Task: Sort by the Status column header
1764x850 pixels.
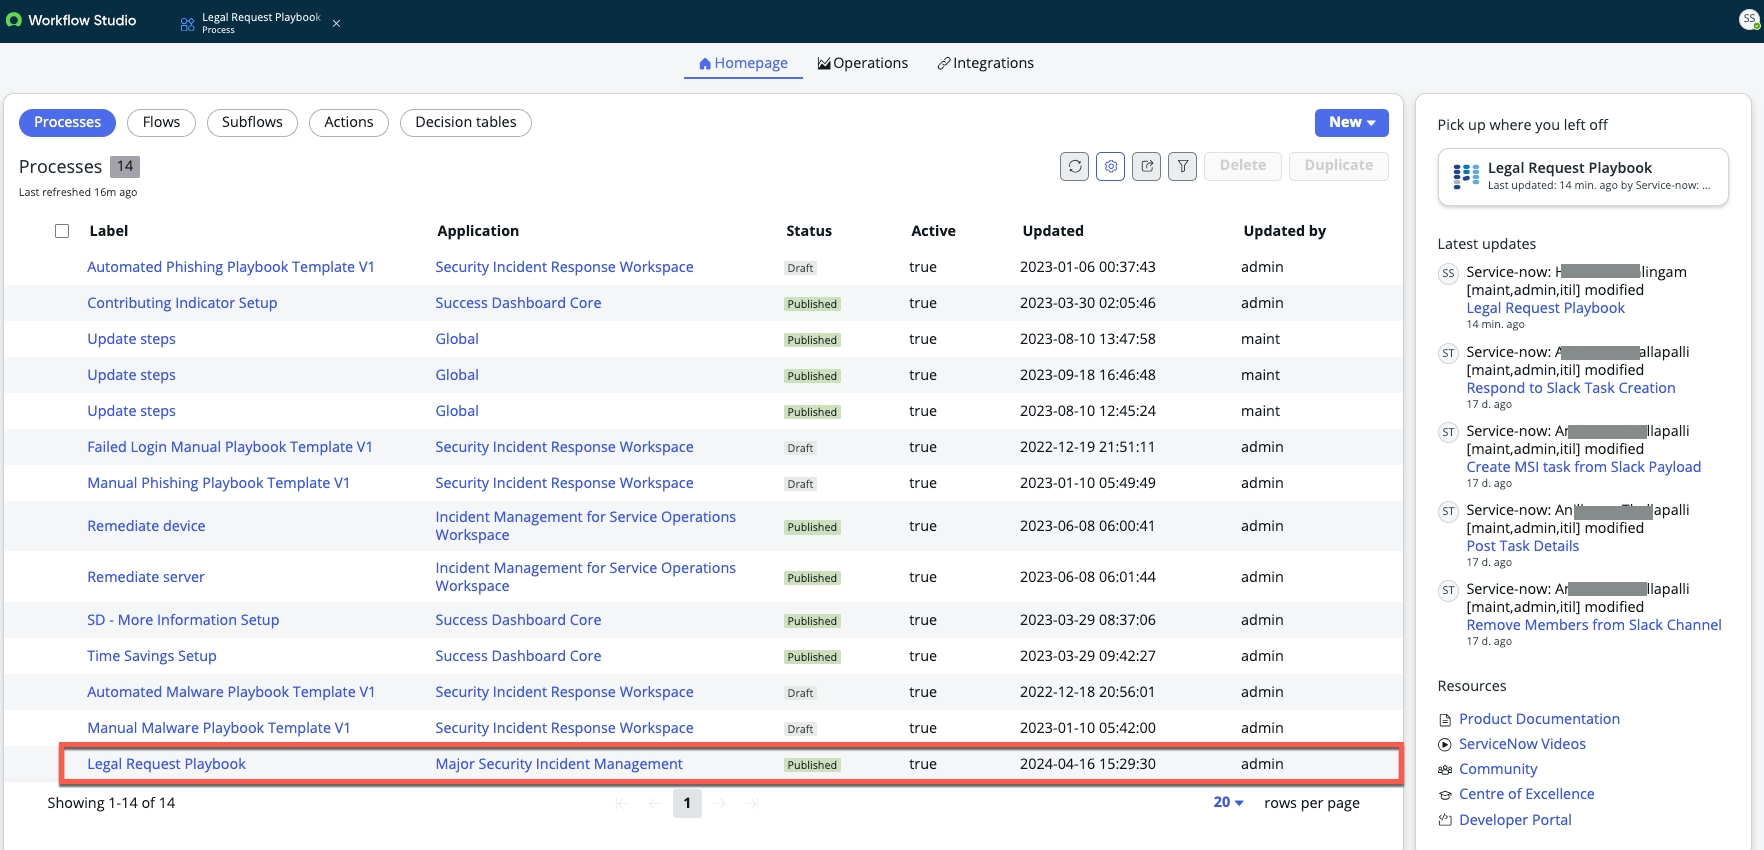Action: 809,231
